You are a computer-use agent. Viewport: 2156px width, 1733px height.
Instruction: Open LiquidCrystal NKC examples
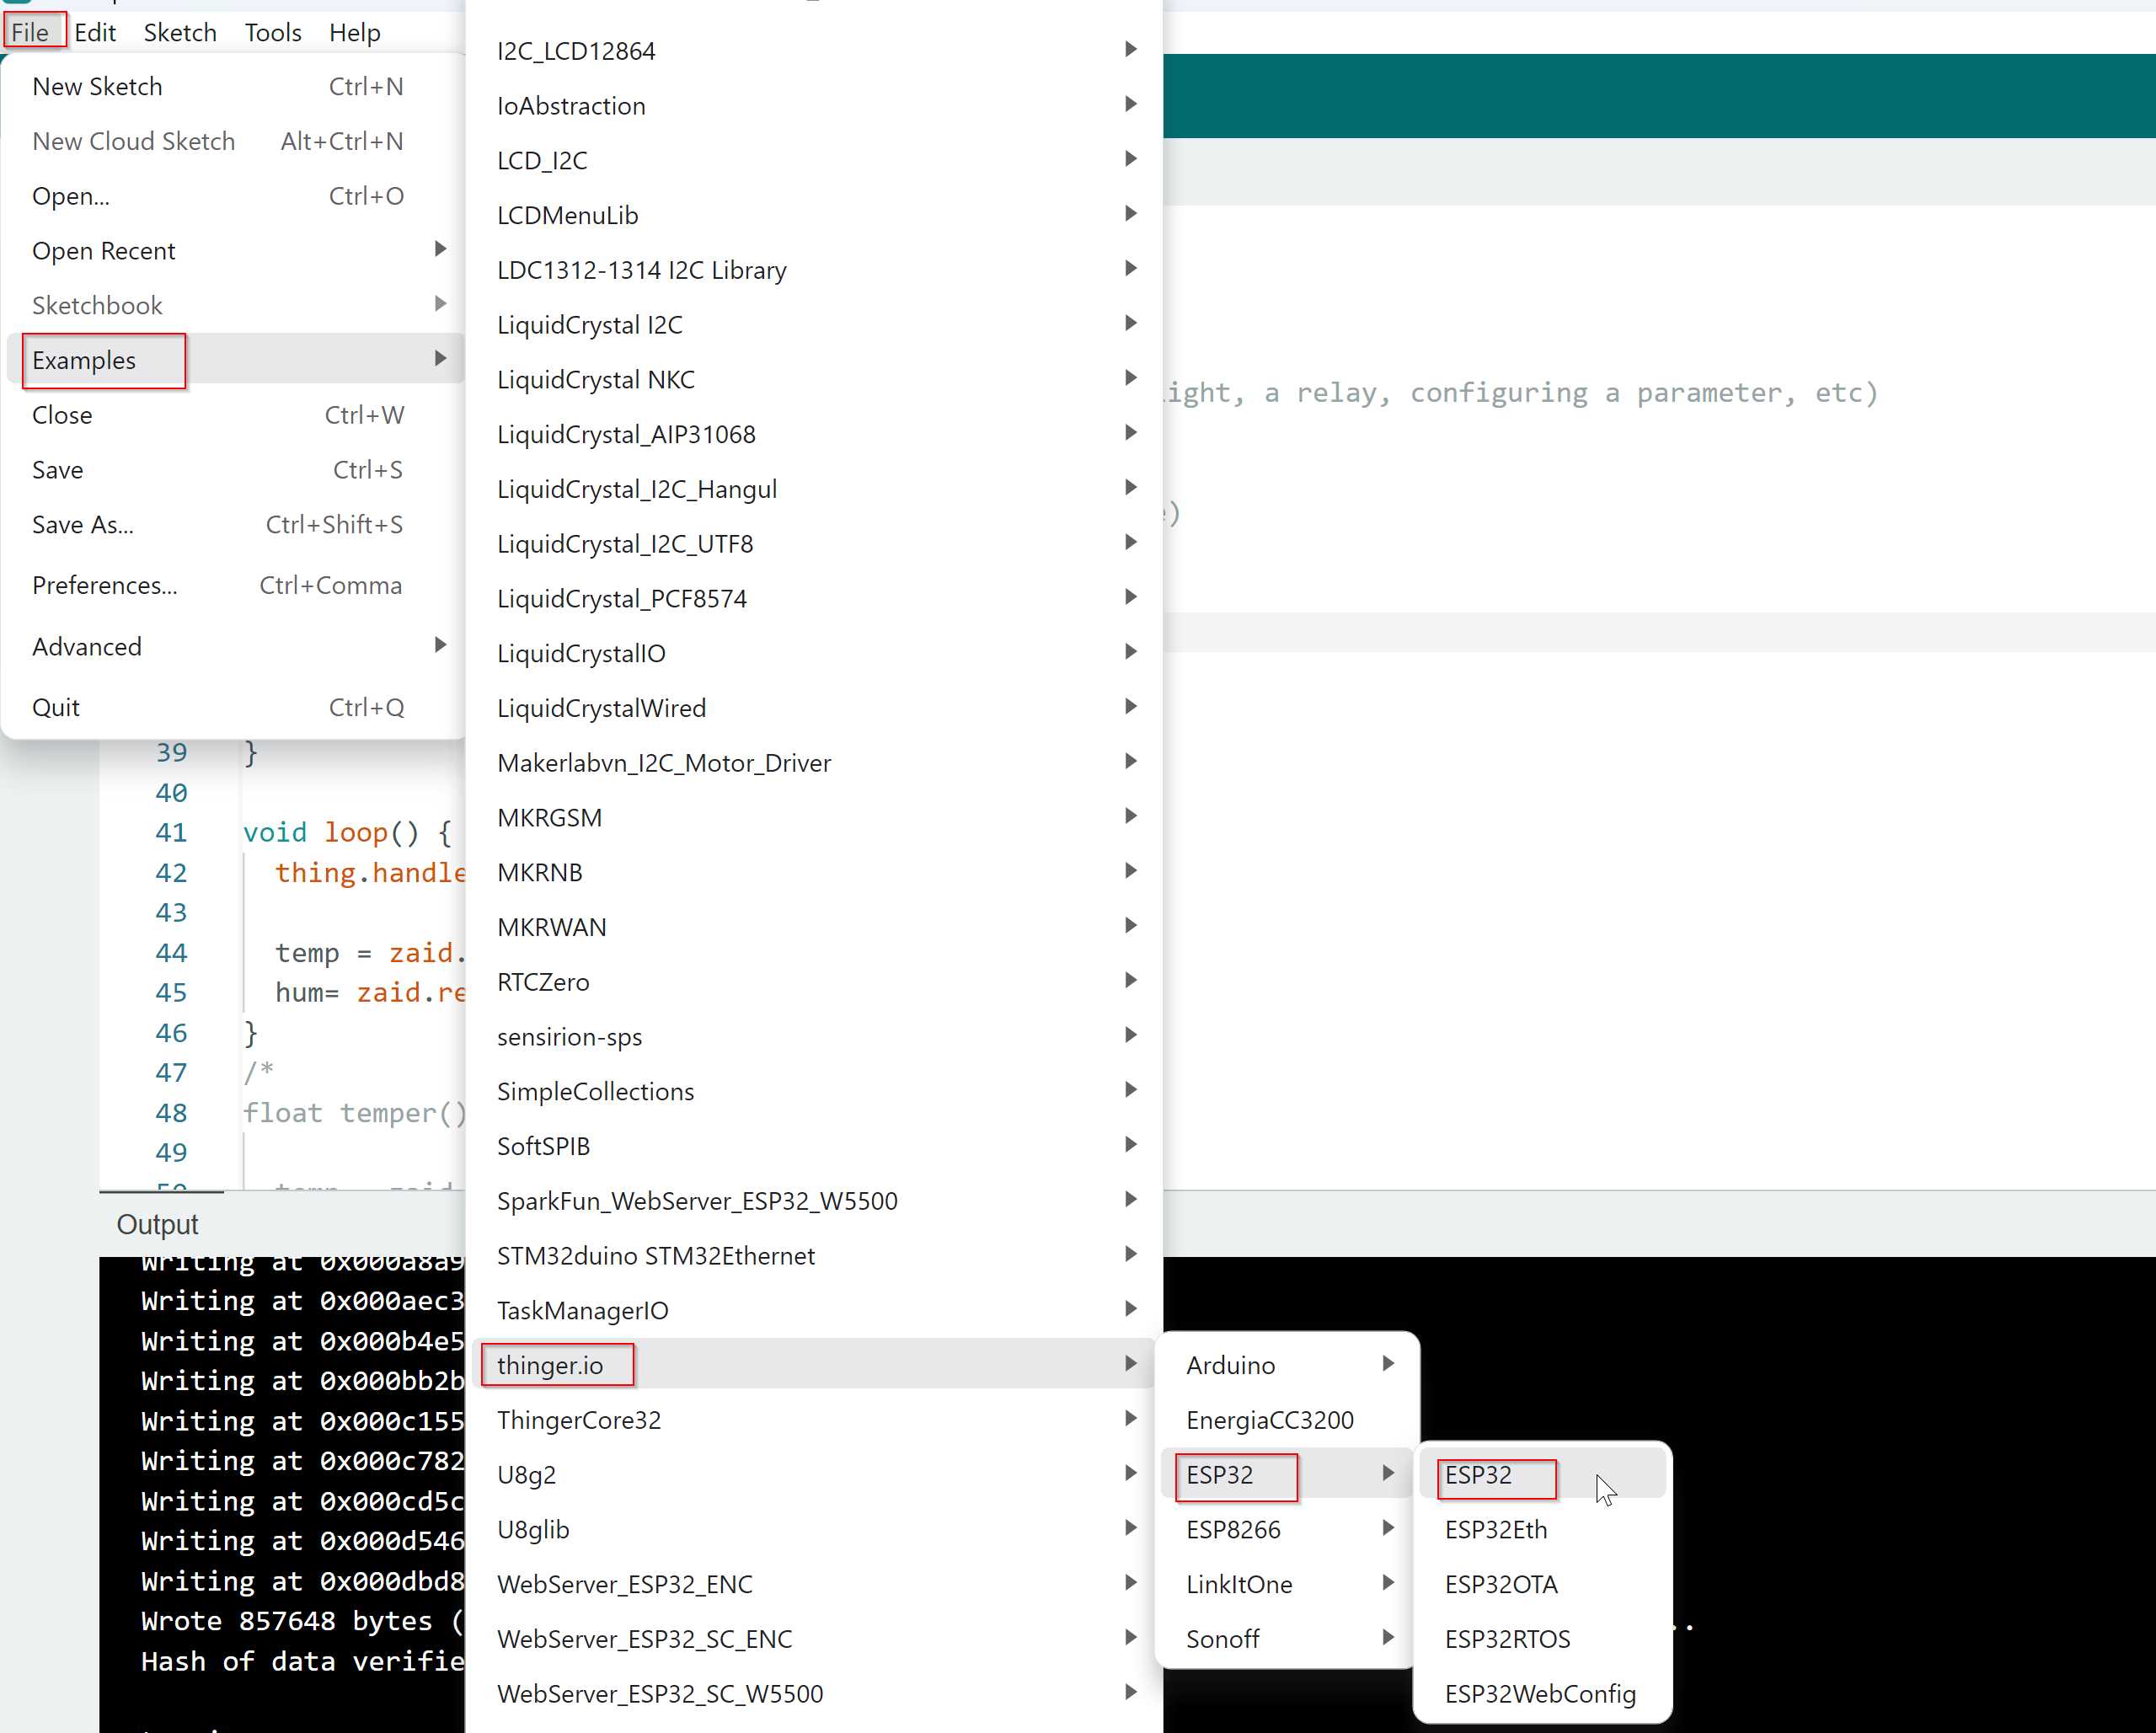click(x=814, y=379)
